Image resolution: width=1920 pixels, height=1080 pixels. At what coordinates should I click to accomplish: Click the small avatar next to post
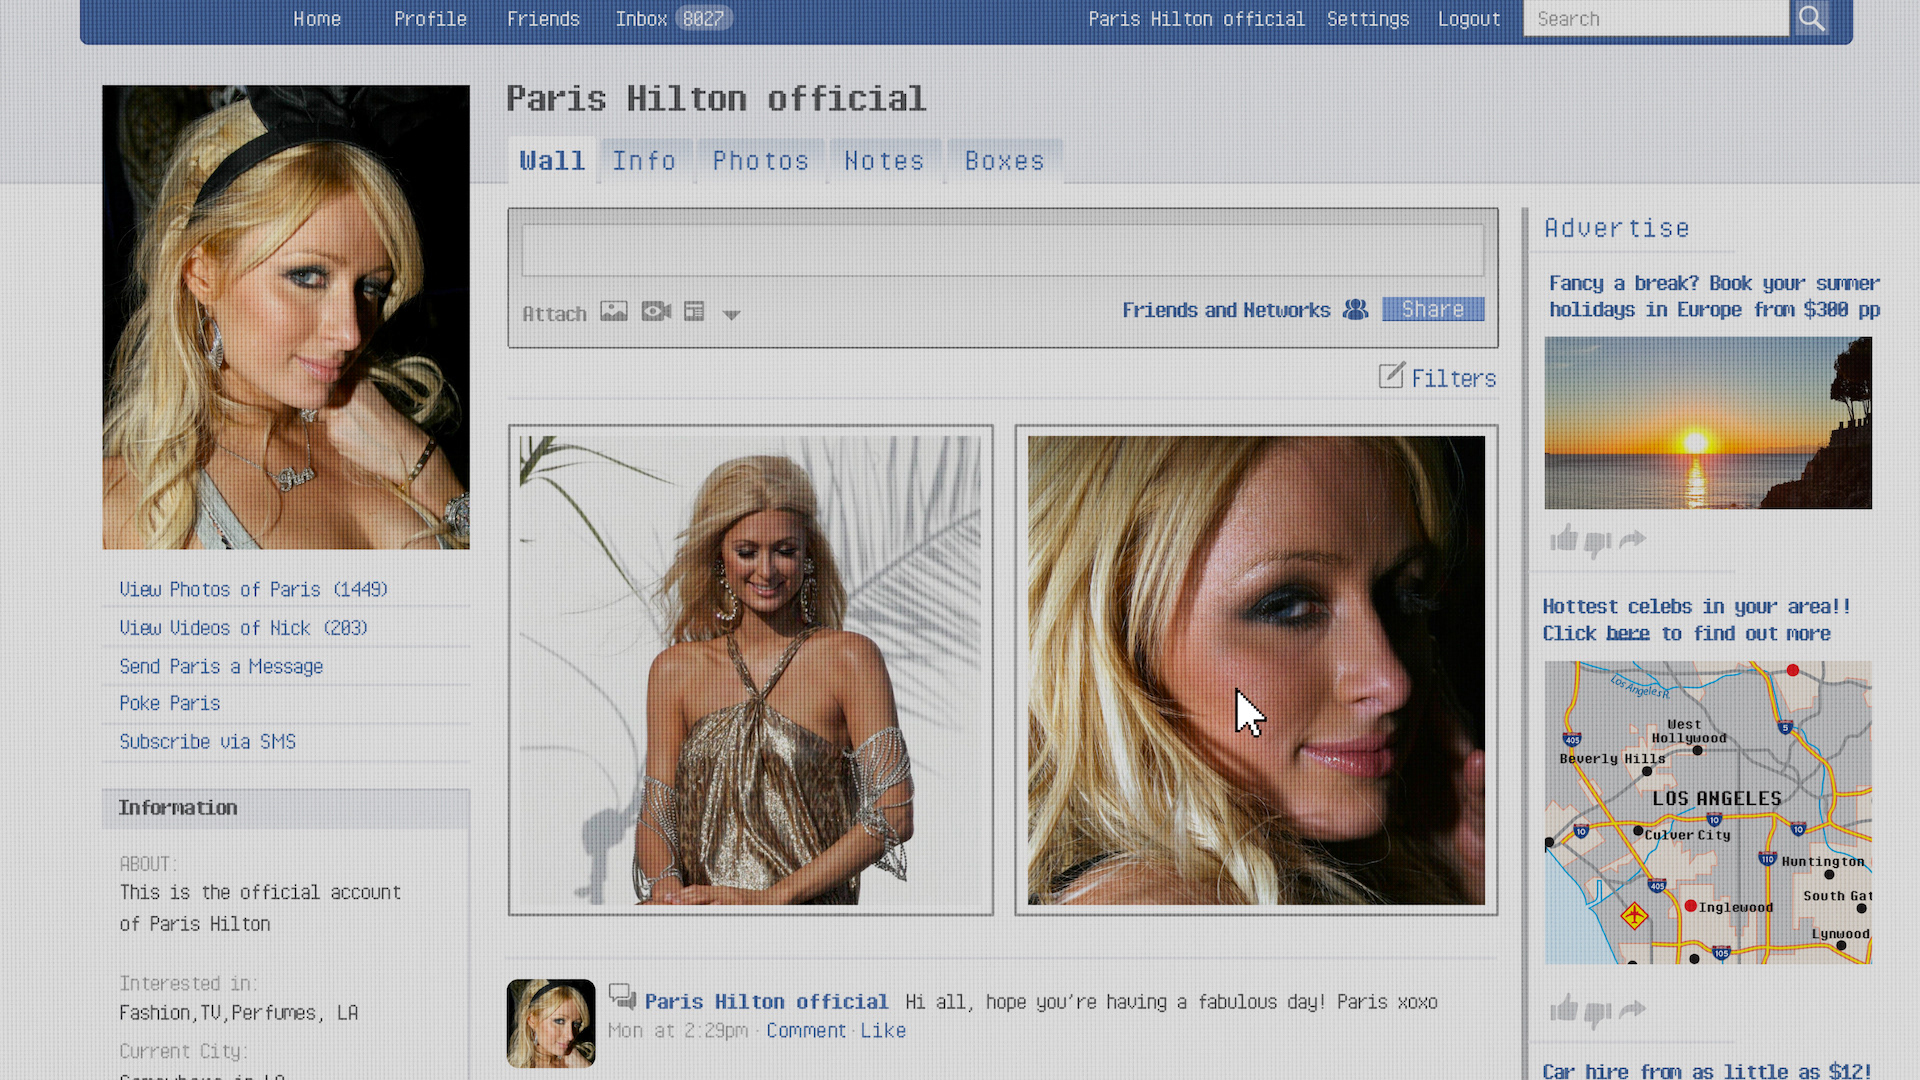coord(551,1023)
